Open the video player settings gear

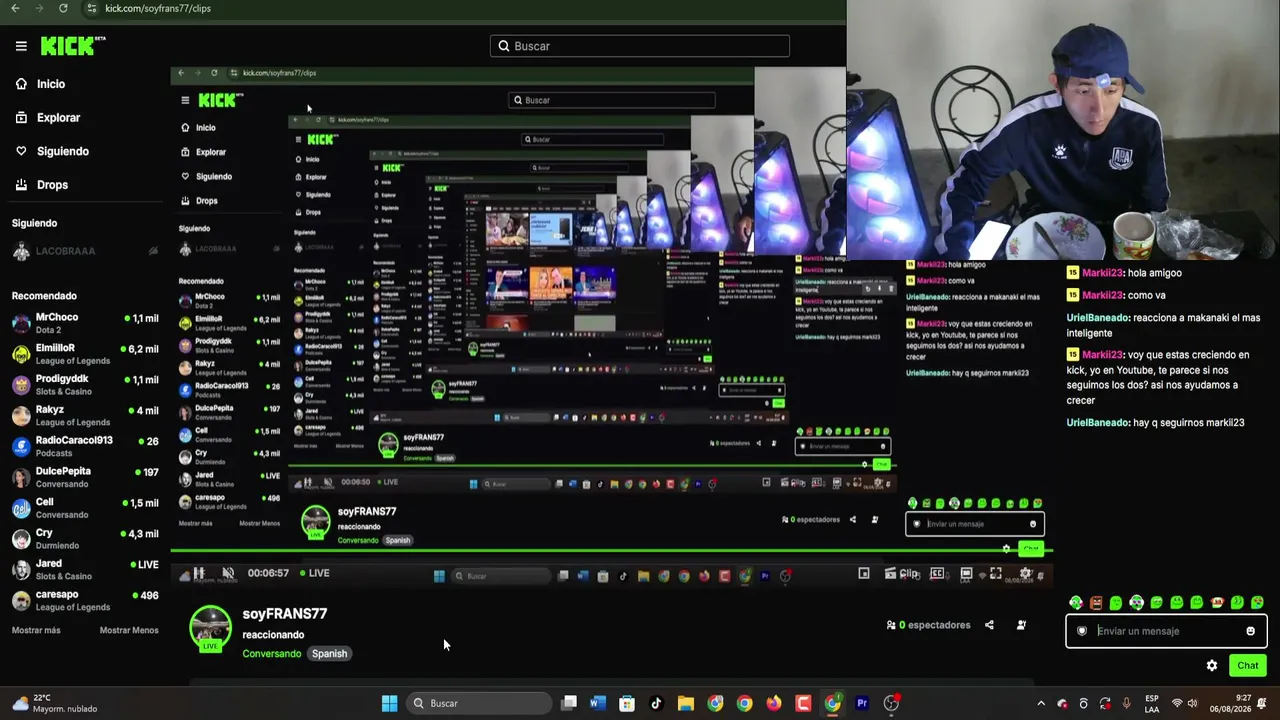coord(1025,574)
